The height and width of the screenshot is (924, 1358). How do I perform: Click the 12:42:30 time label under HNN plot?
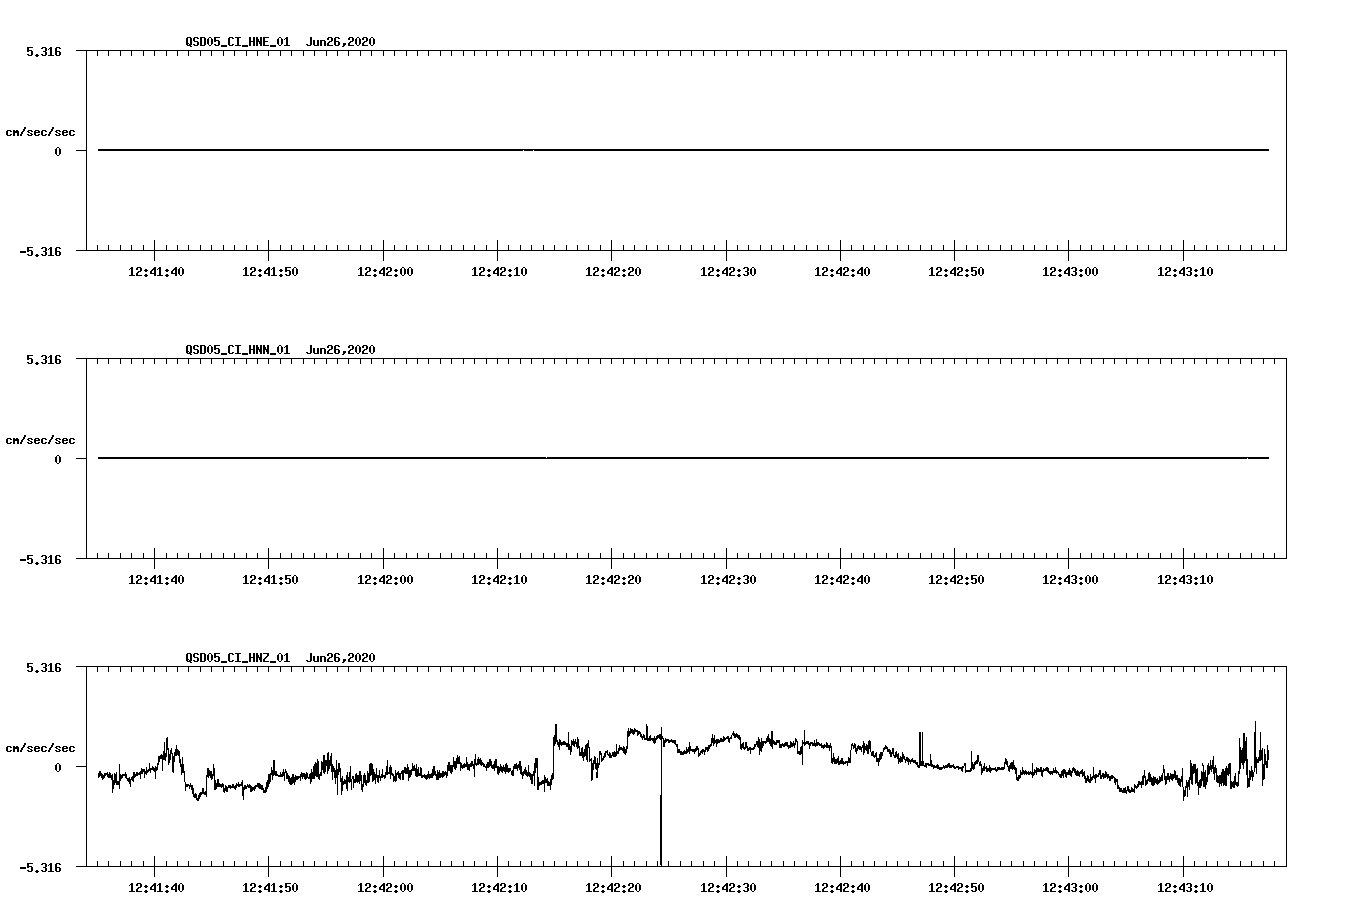coord(728,580)
